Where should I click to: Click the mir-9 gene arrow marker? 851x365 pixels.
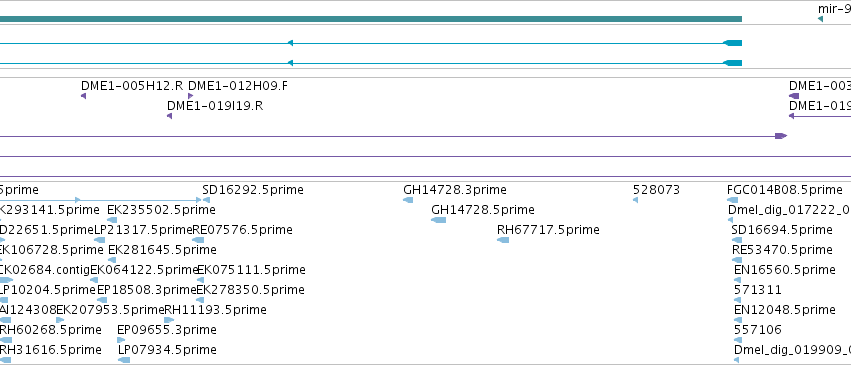pyautogui.click(x=820, y=20)
